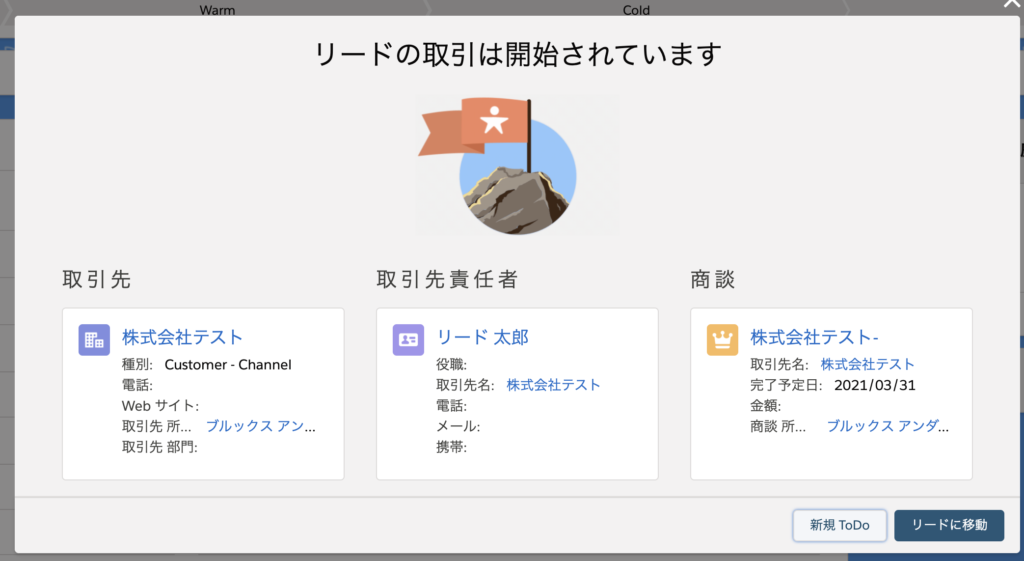Open 取引先名 link in opportunity card
The image size is (1024, 561).
867,364
